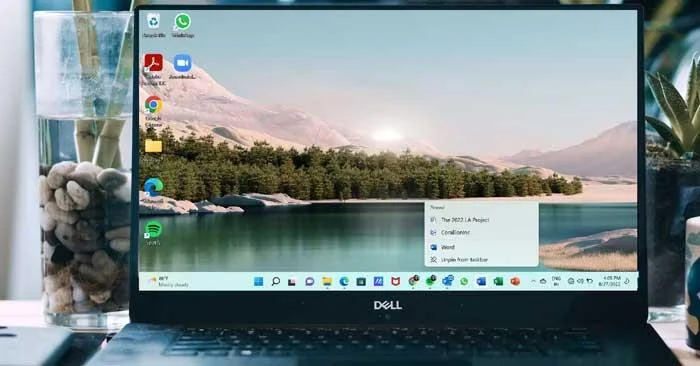Open the weather widget on the taskbar

tap(169, 281)
